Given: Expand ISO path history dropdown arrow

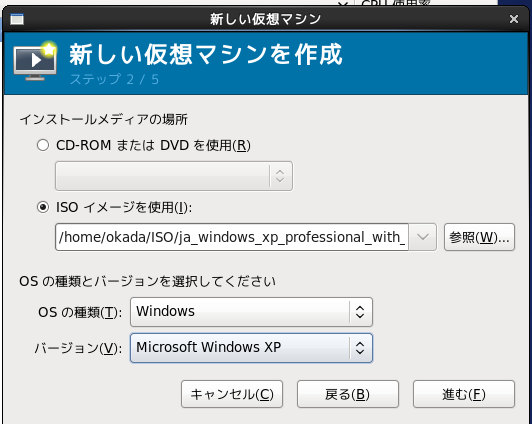Looking at the screenshot, I should (423, 237).
